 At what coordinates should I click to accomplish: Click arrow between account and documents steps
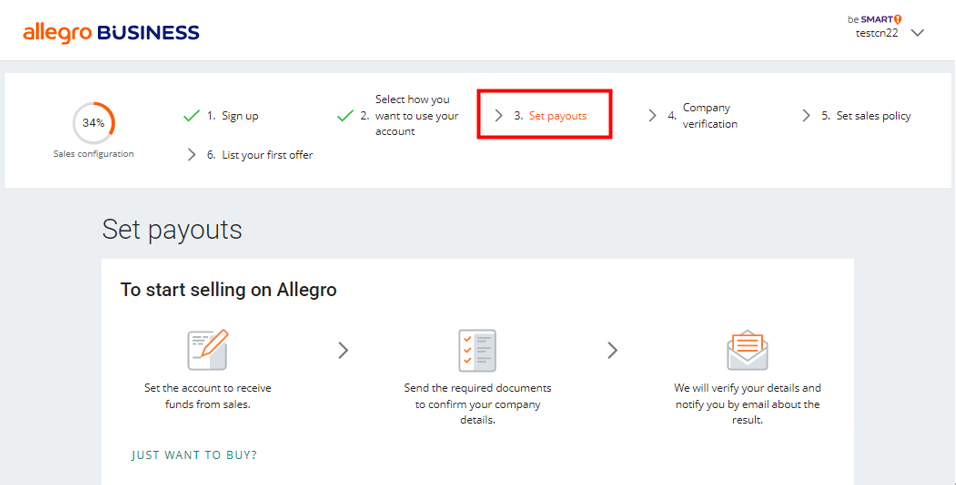pos(343,350)
